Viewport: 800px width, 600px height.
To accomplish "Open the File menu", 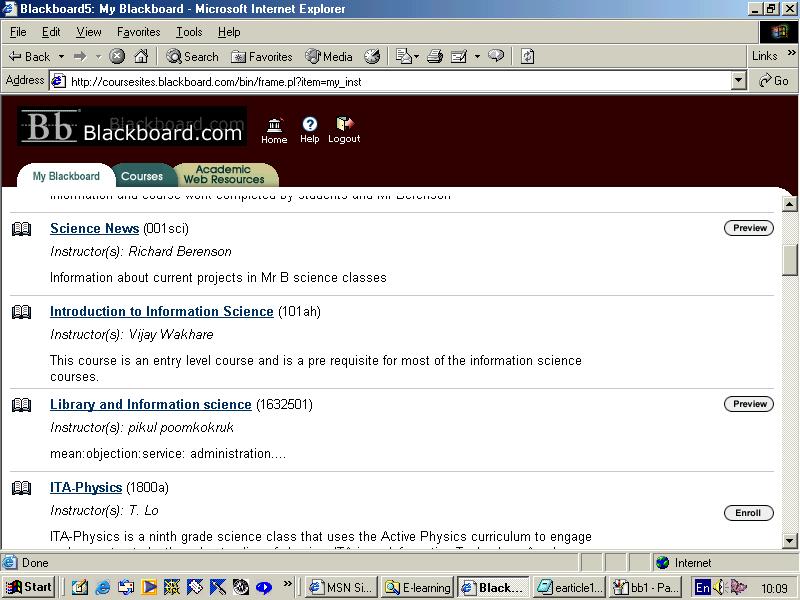I will pos(18,32).
